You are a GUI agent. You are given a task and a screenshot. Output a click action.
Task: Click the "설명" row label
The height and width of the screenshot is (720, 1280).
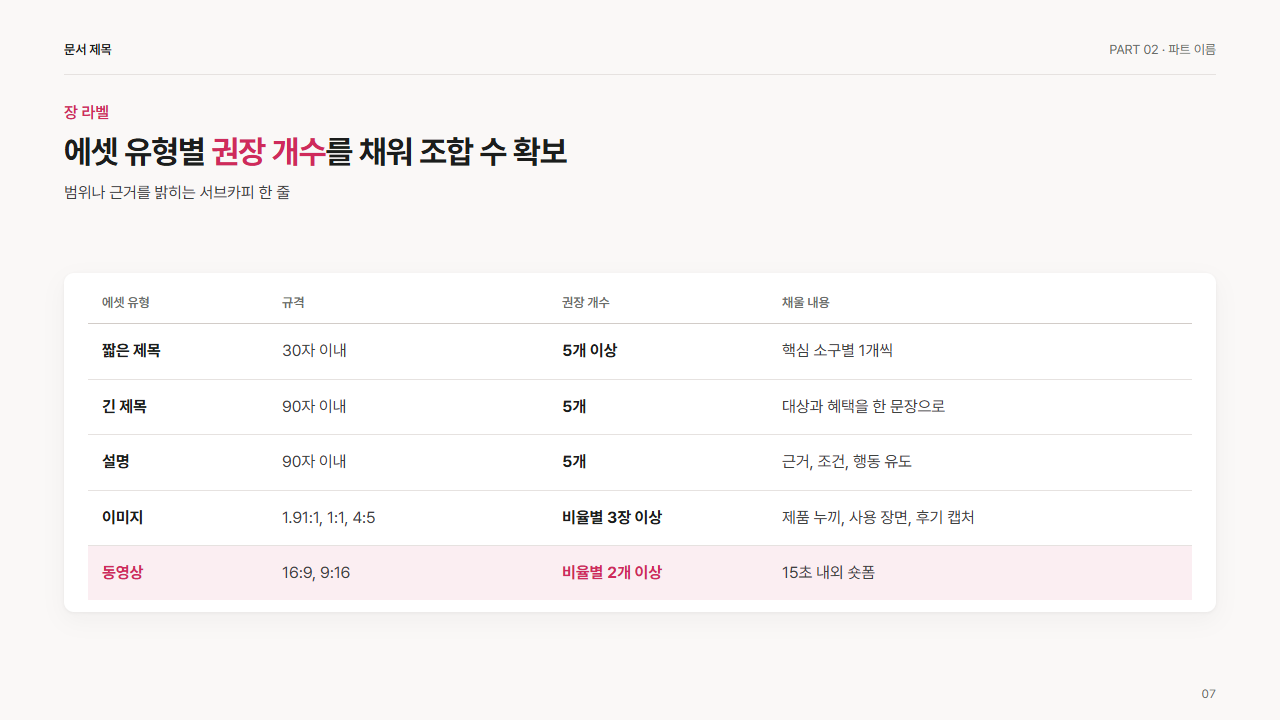coord(116,462)
